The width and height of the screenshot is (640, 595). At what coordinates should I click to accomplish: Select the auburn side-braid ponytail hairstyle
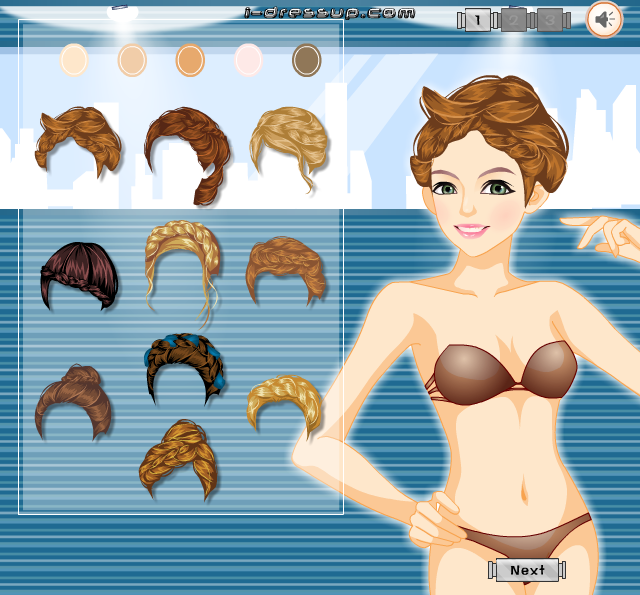[x=188, y=155]
